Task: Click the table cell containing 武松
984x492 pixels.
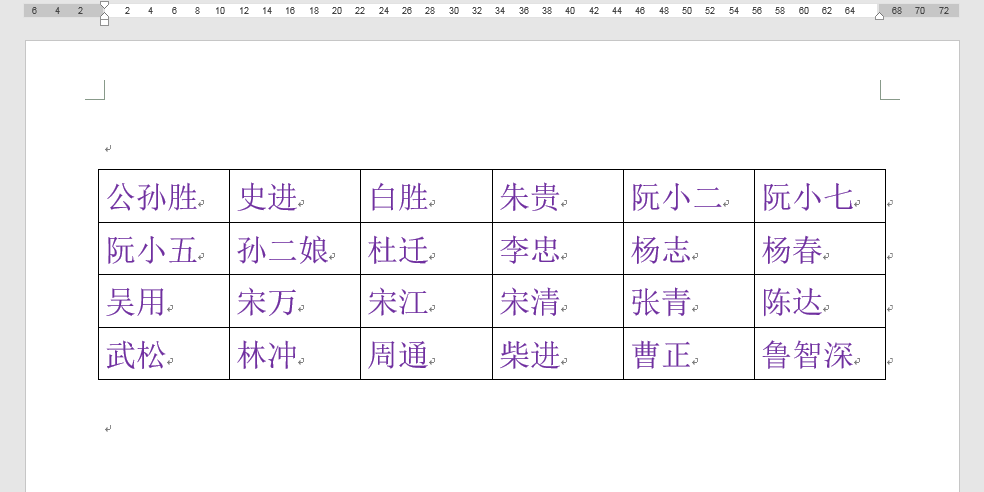Action: (x=164, y=353)
